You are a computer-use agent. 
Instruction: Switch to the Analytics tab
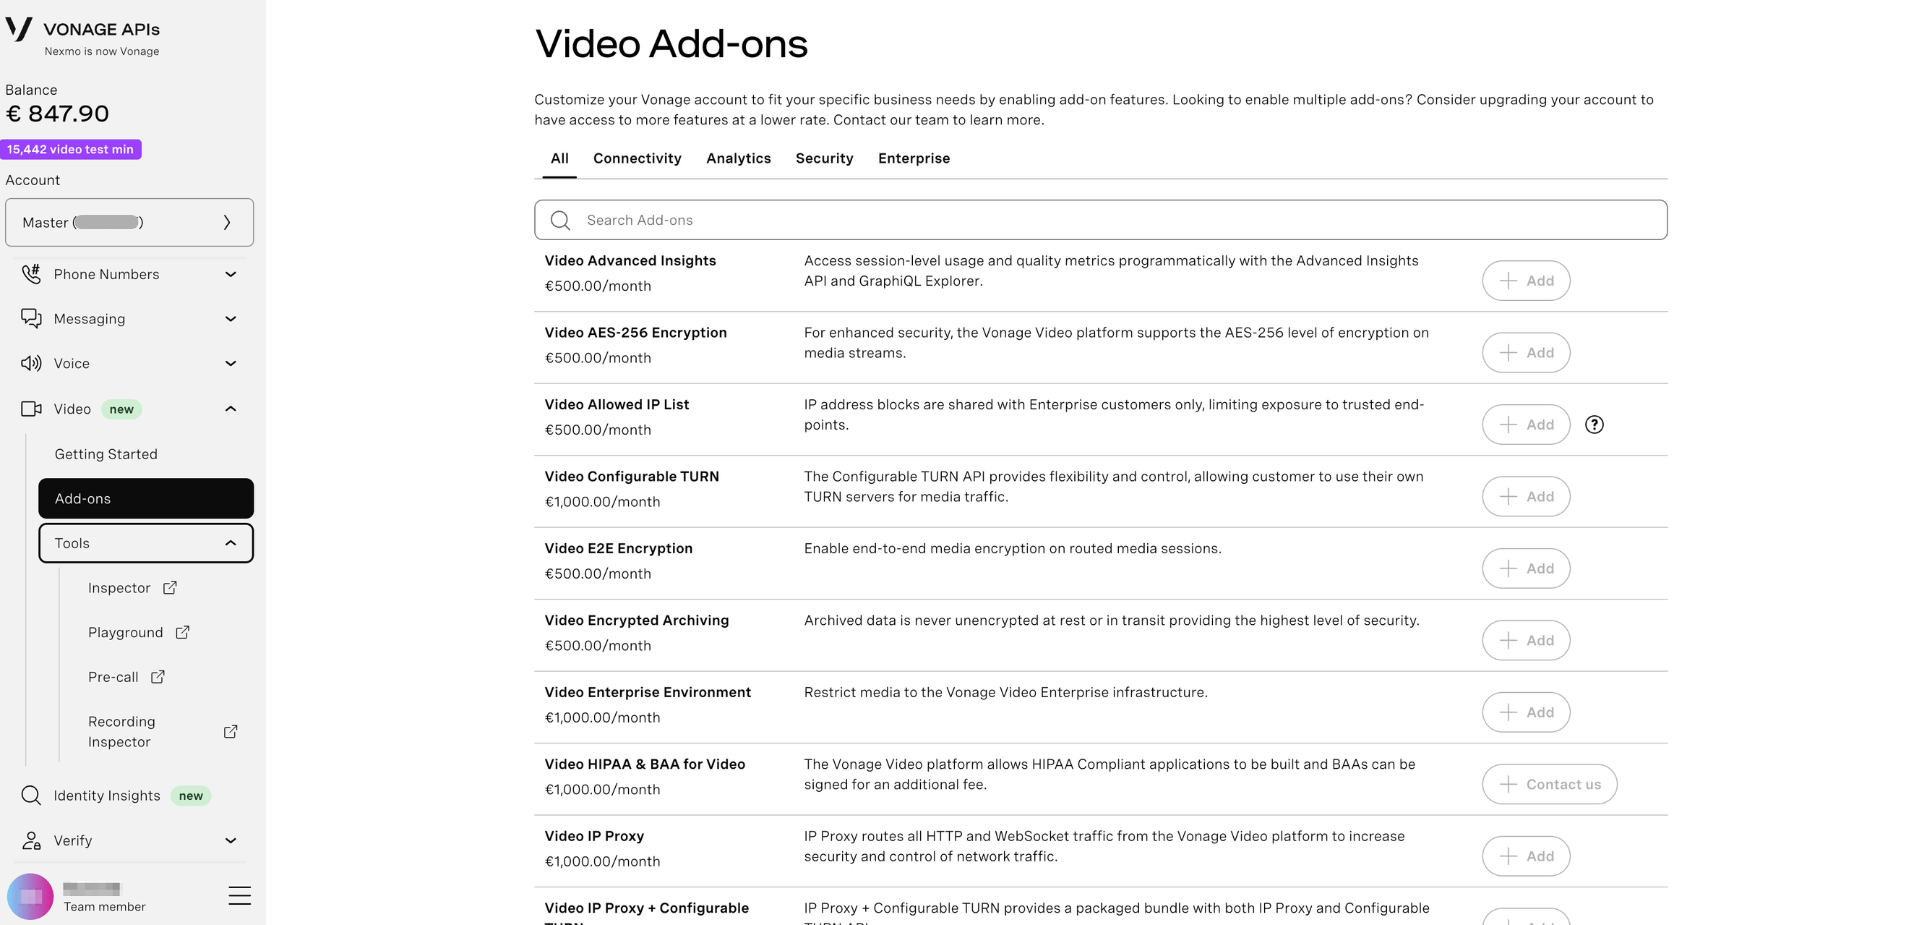tap(738, 158)
